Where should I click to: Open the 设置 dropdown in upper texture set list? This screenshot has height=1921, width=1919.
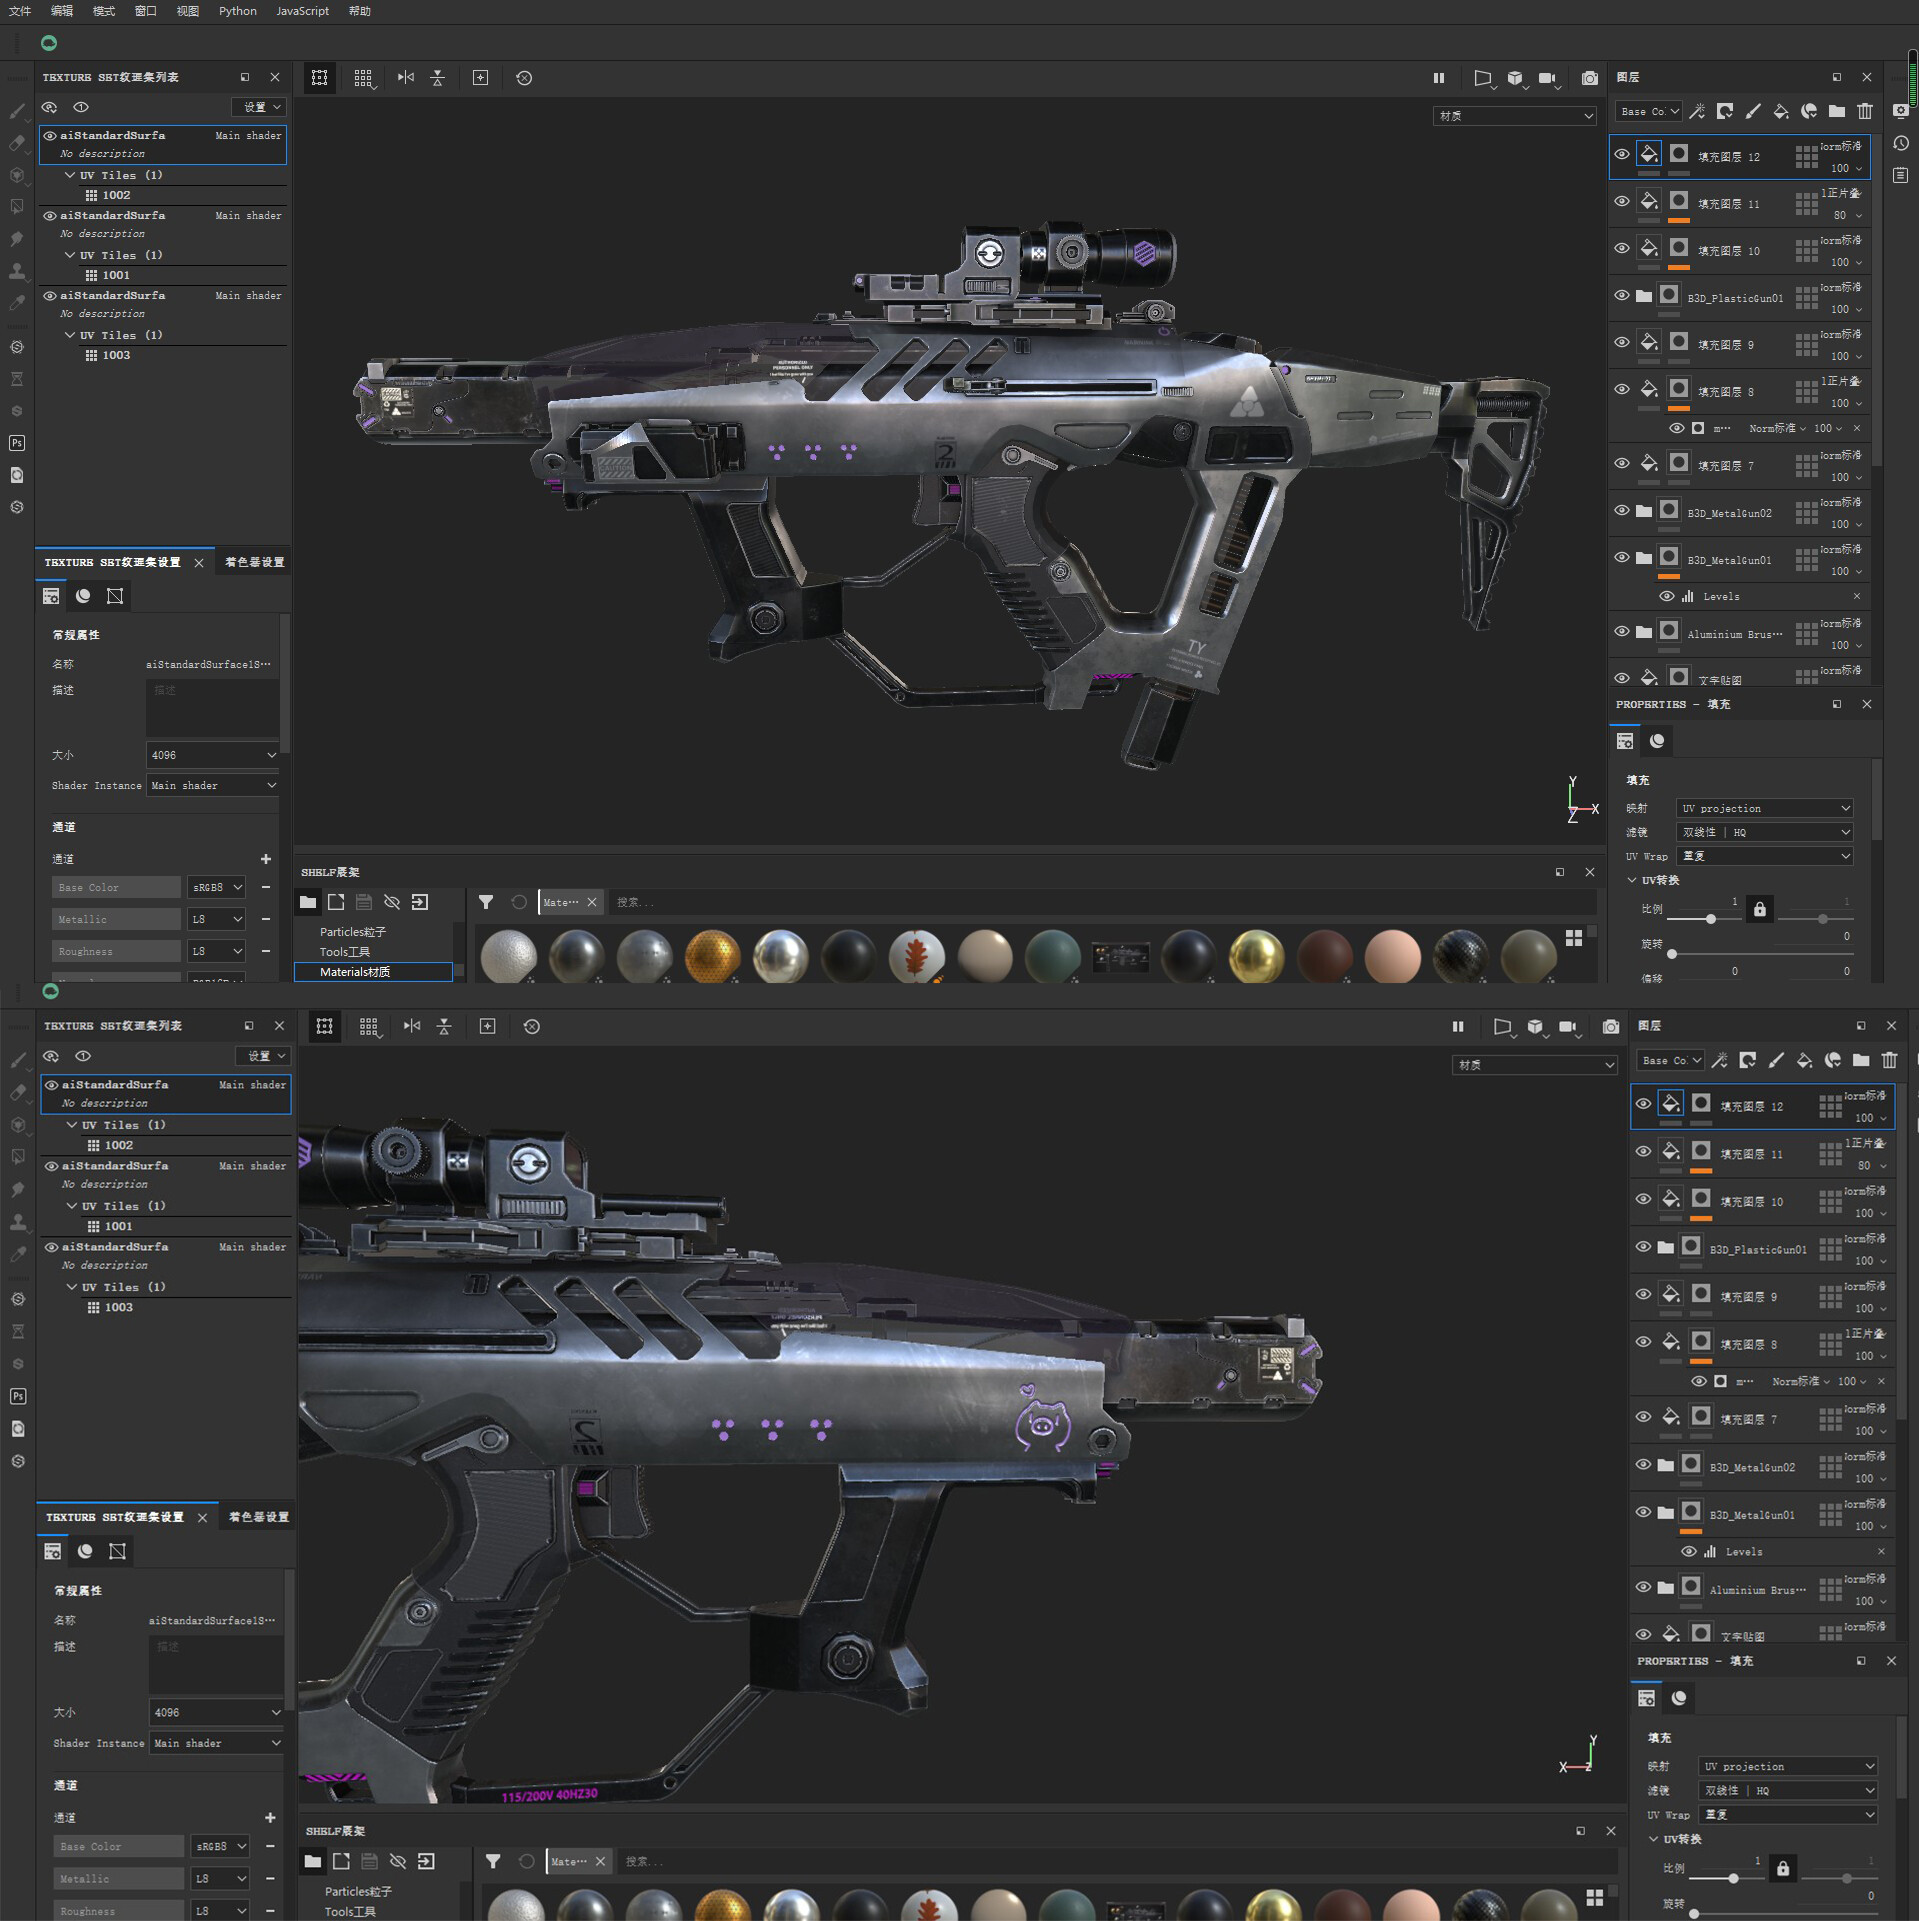point(259,107)
